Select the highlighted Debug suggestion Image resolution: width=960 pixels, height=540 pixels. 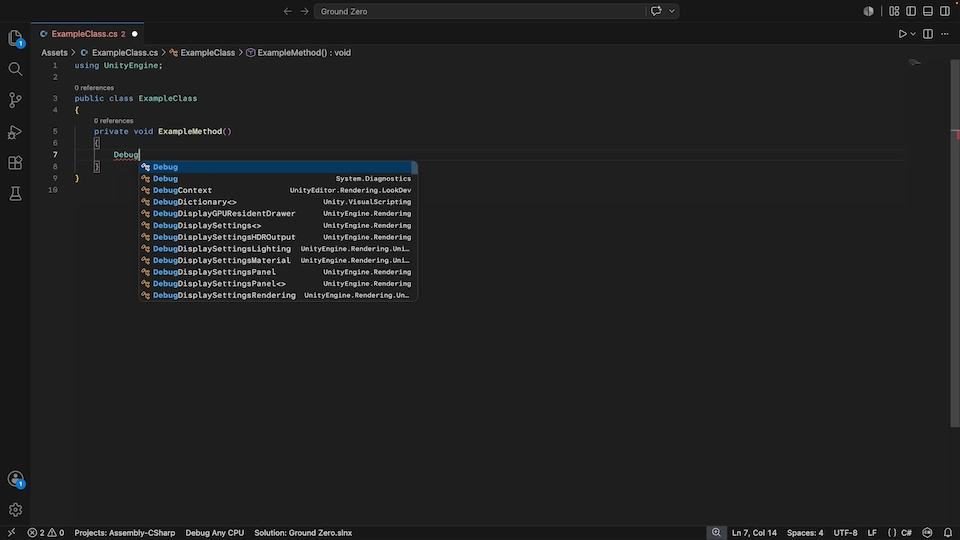(278, 167)
